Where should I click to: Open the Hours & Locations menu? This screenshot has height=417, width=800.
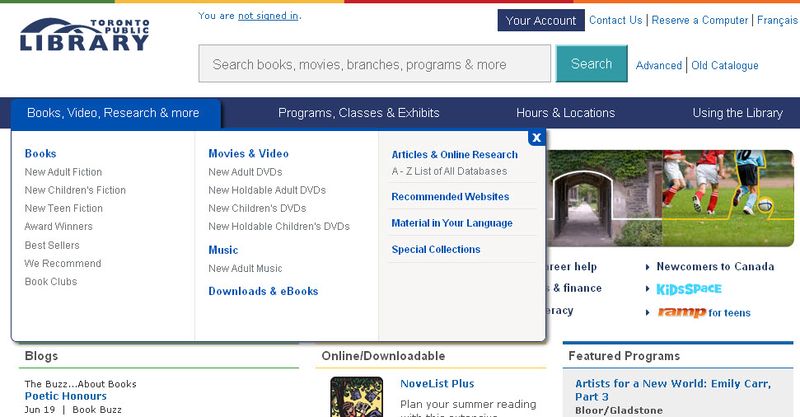565,113
